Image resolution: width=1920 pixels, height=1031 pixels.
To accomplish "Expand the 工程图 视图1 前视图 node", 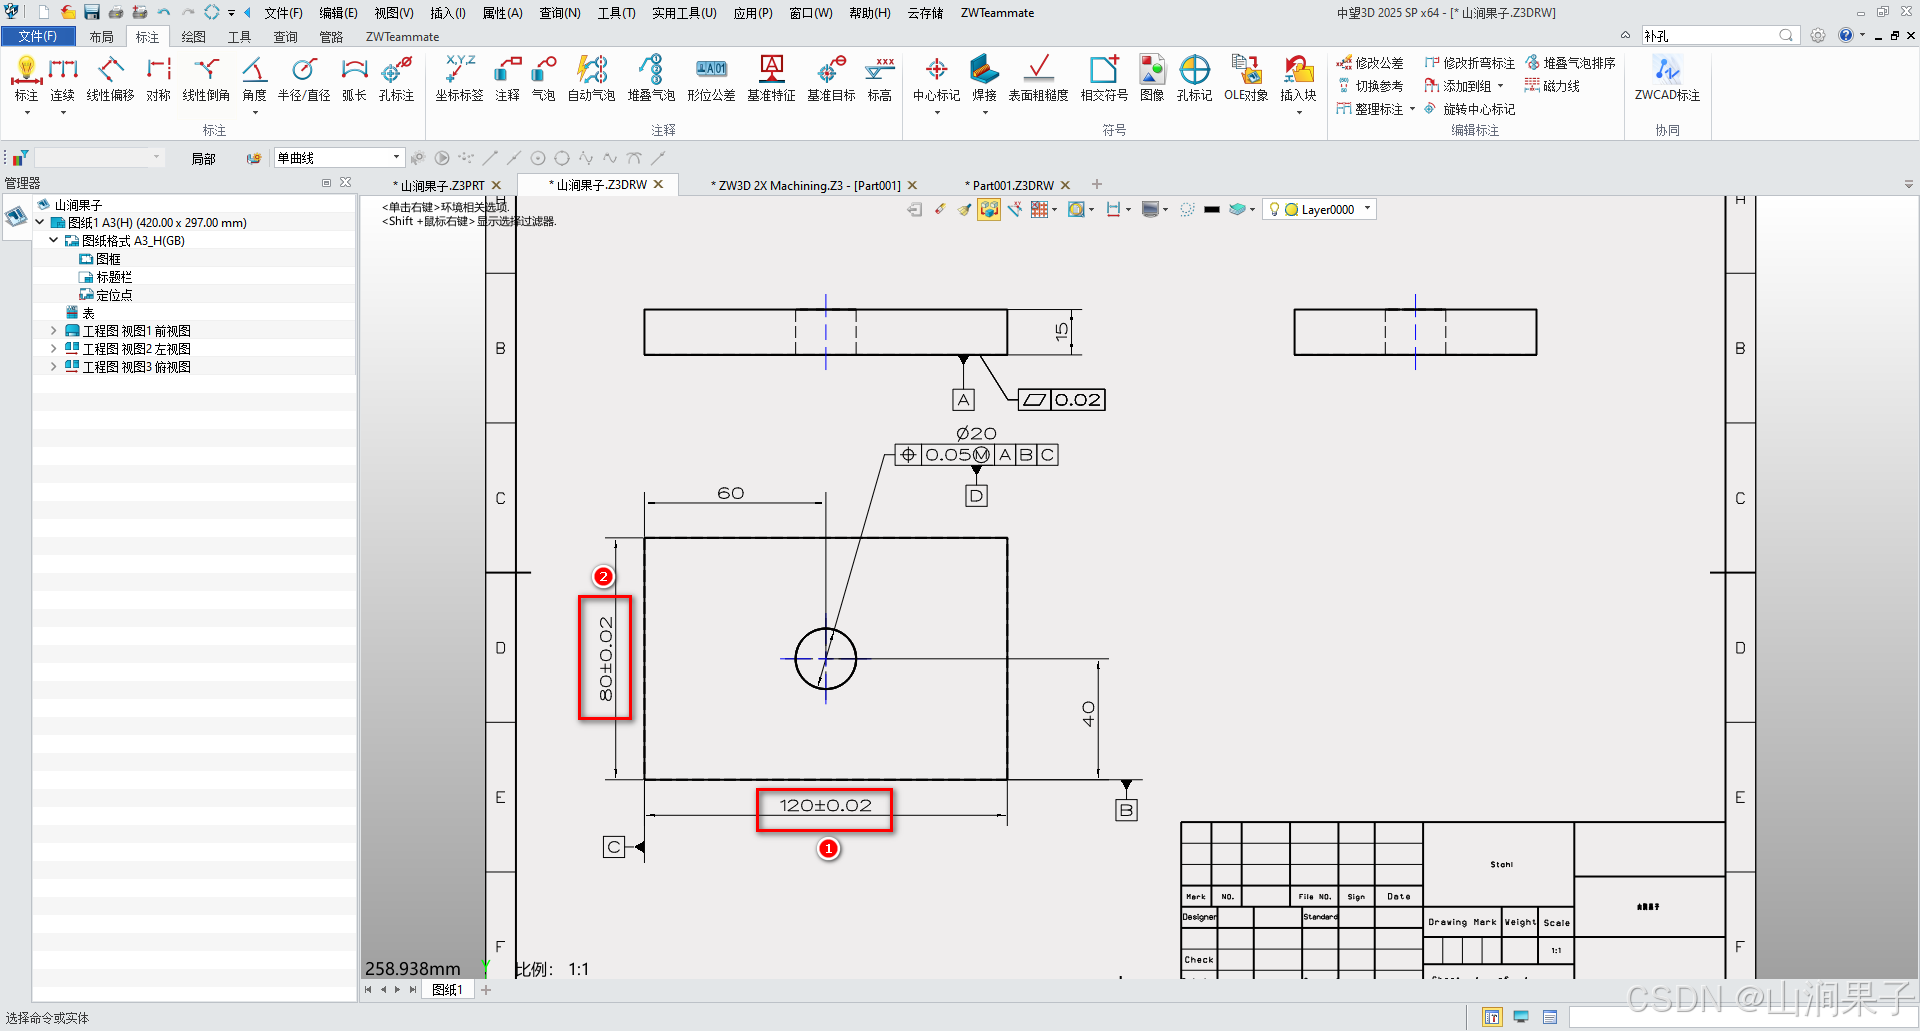I will point(54,331).
